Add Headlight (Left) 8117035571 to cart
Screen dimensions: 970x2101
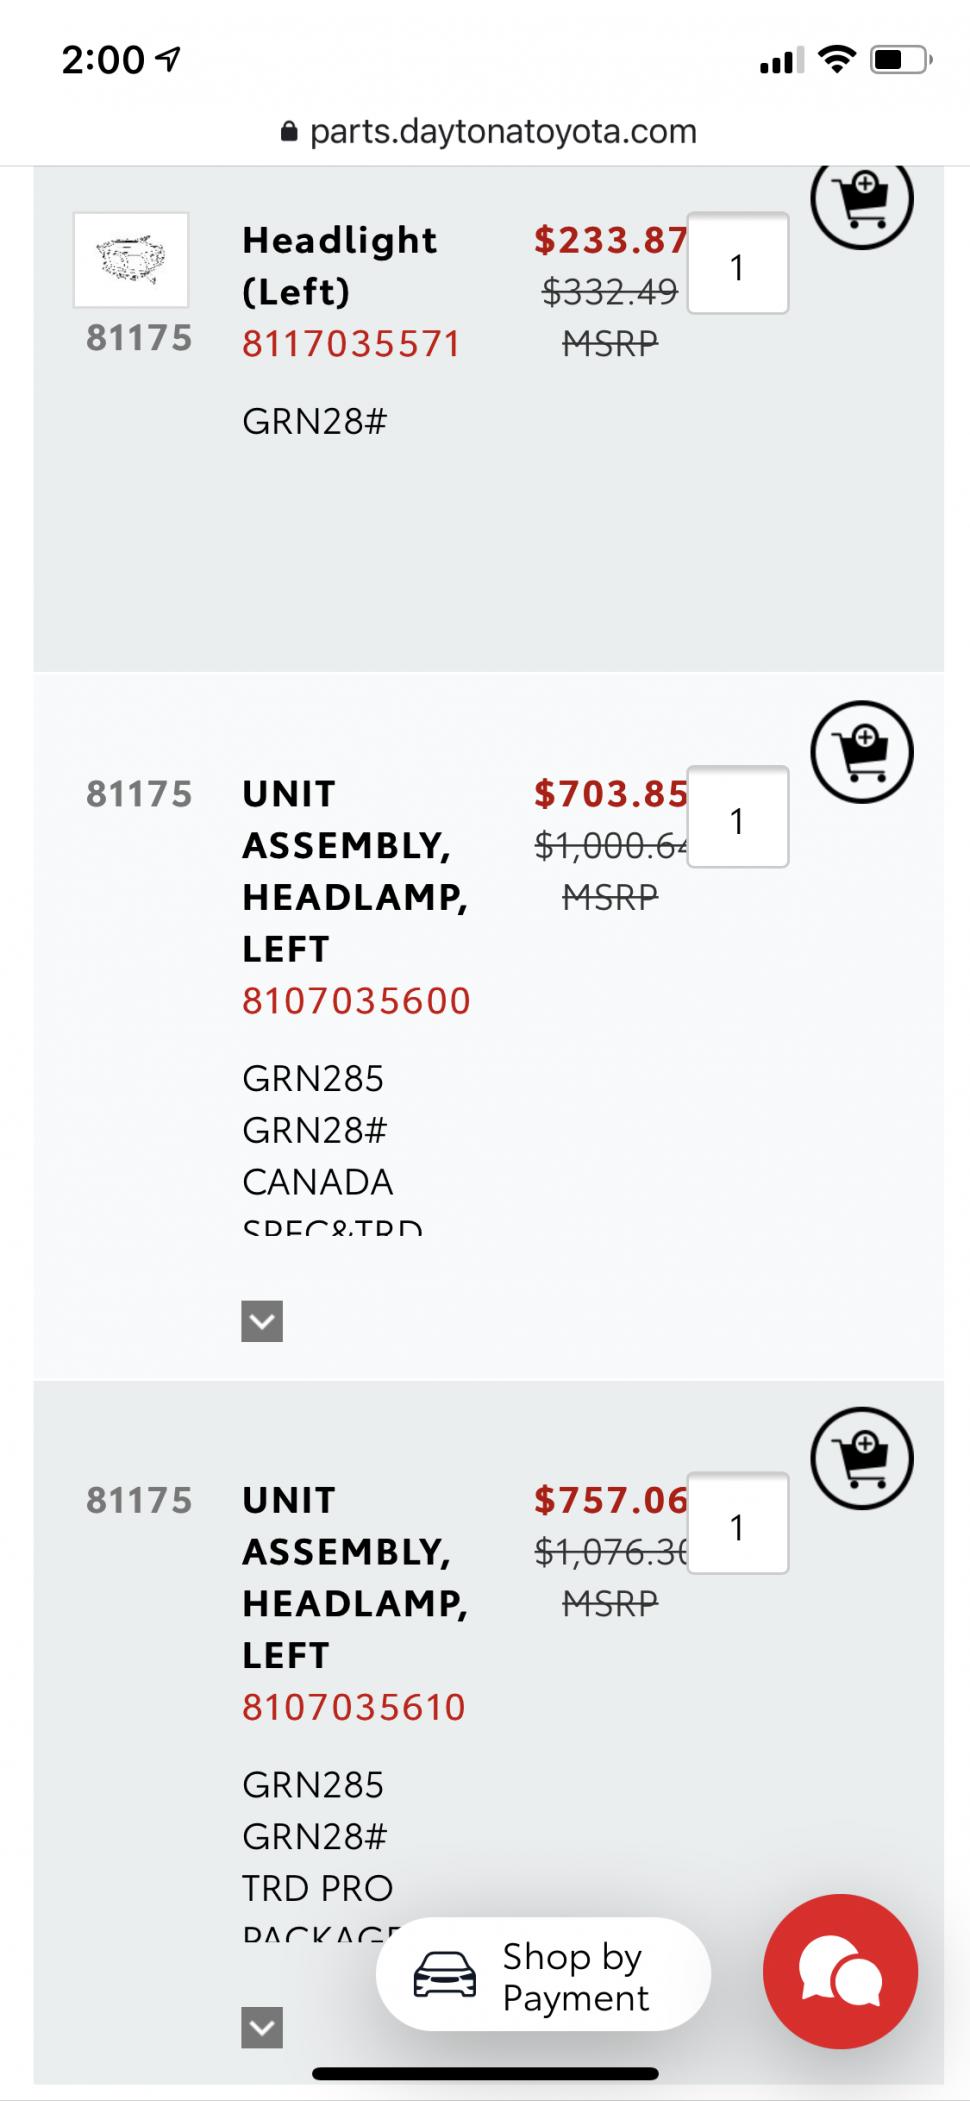pyautogui.click(x=861, y=199)
